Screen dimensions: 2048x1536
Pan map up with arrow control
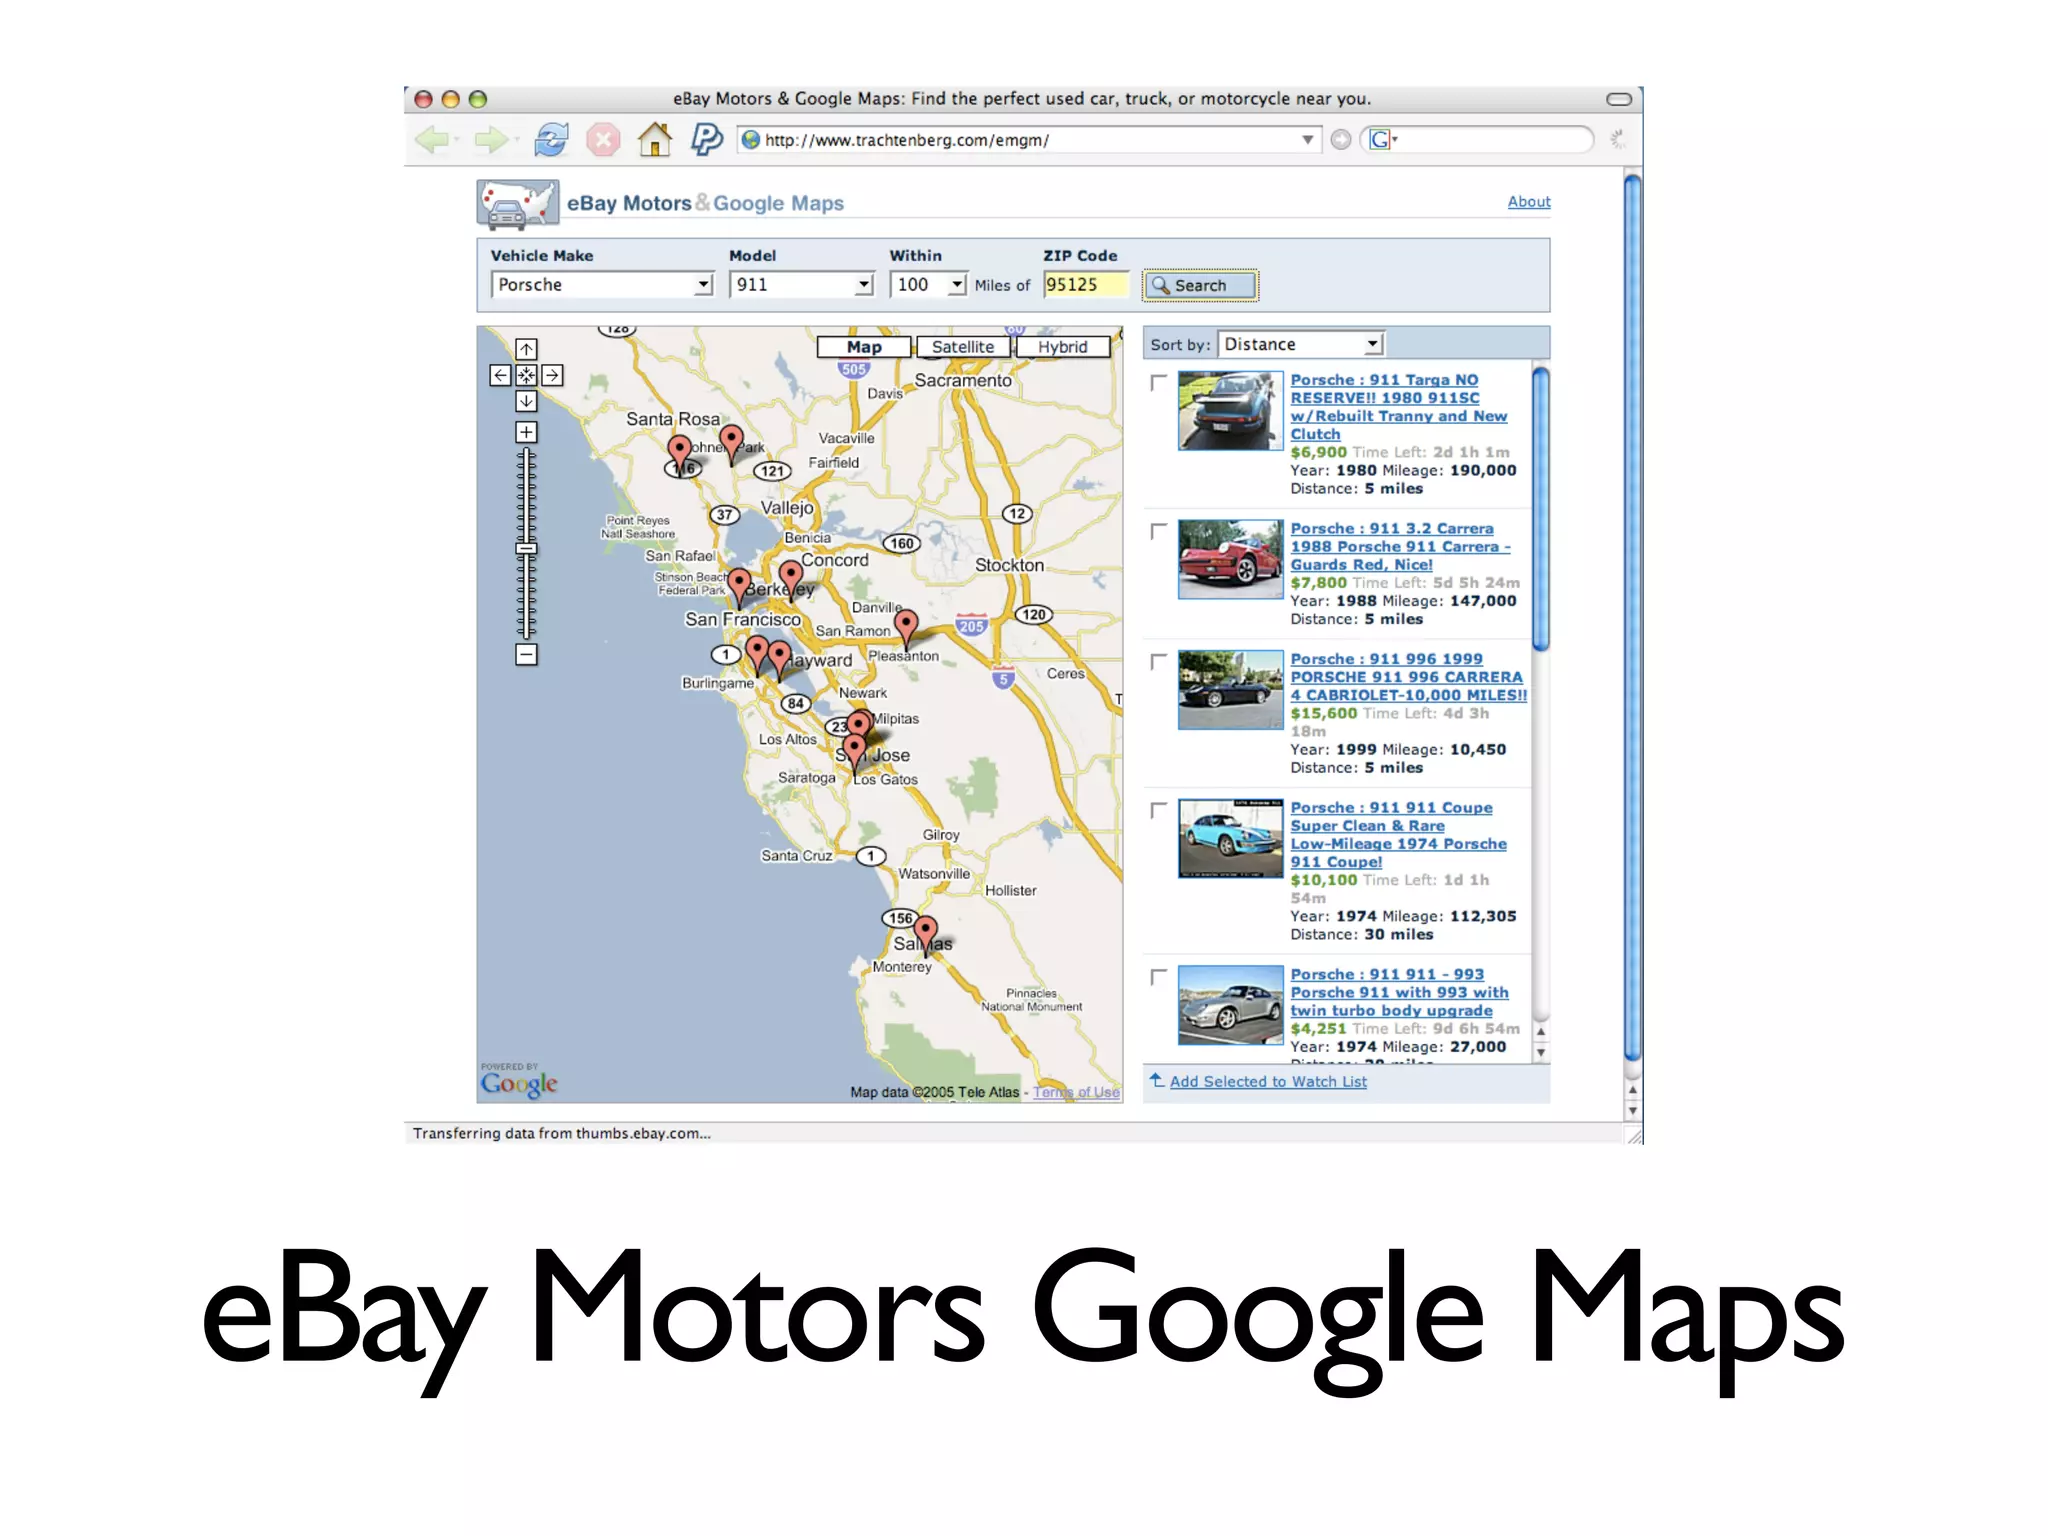526,349
